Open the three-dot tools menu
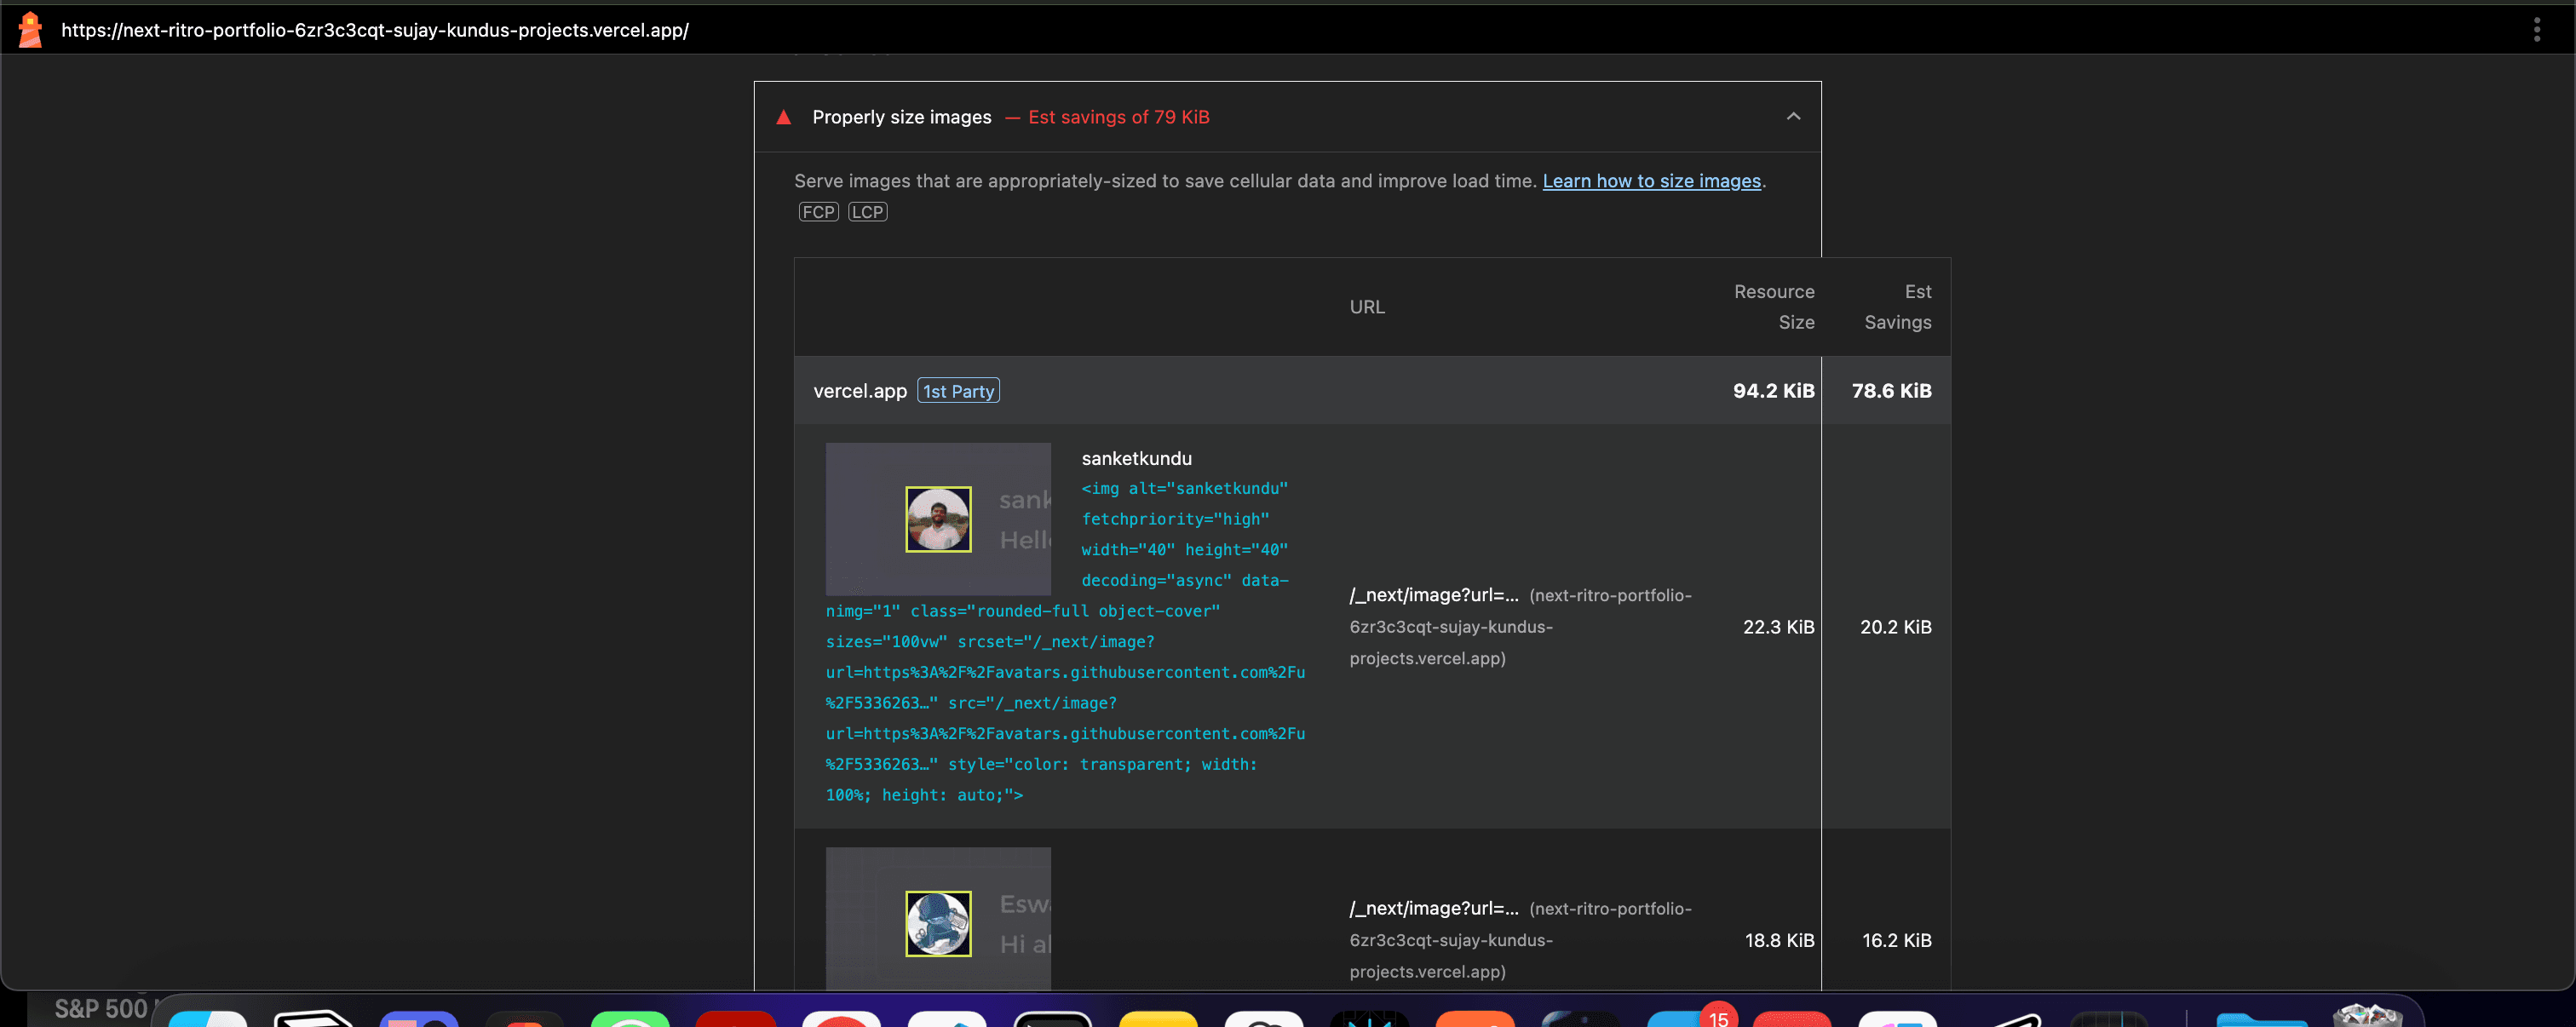Screen dimensions: 2576x1027 pyautogui.click(x=2536, y=30)
